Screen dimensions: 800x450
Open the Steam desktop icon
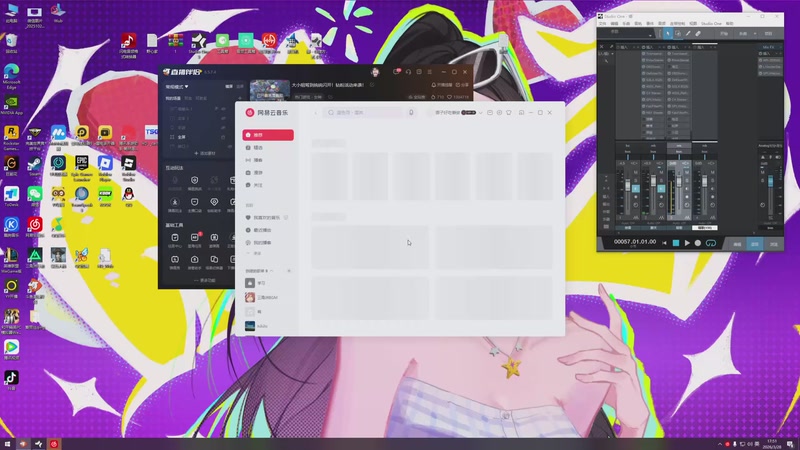coord(35,166)
